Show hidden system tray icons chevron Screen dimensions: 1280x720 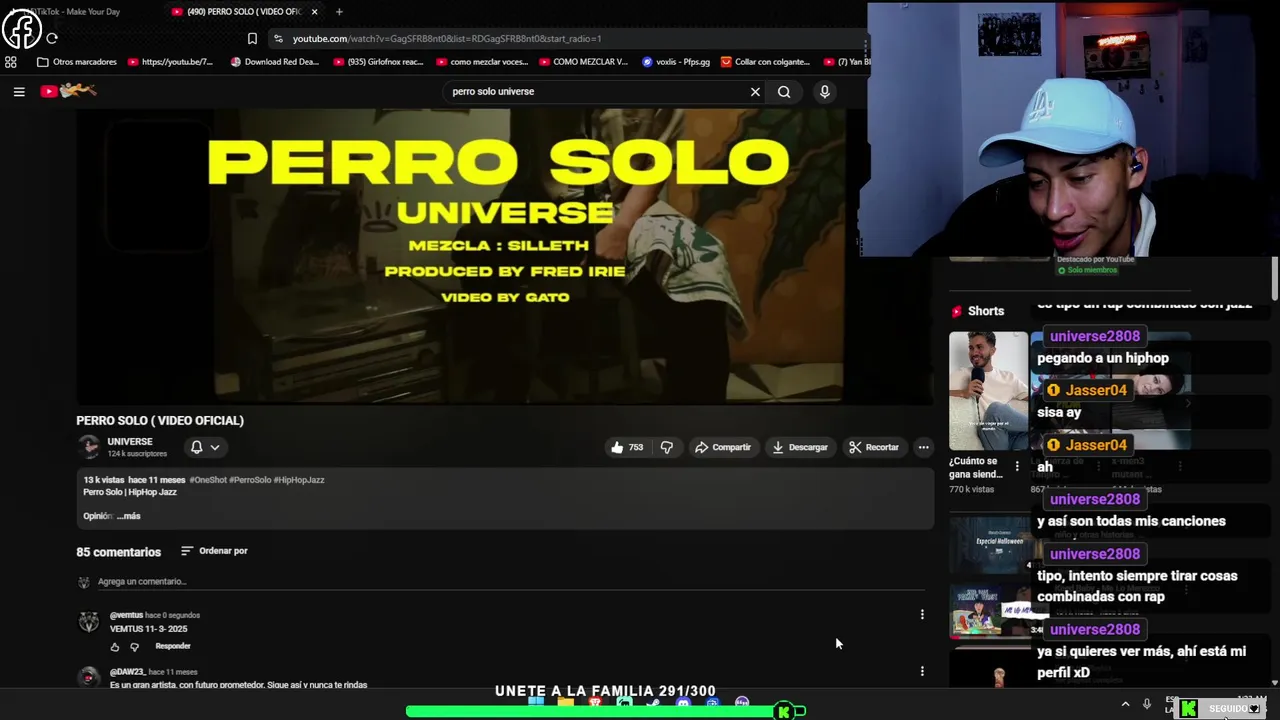tap(1125, 704)
